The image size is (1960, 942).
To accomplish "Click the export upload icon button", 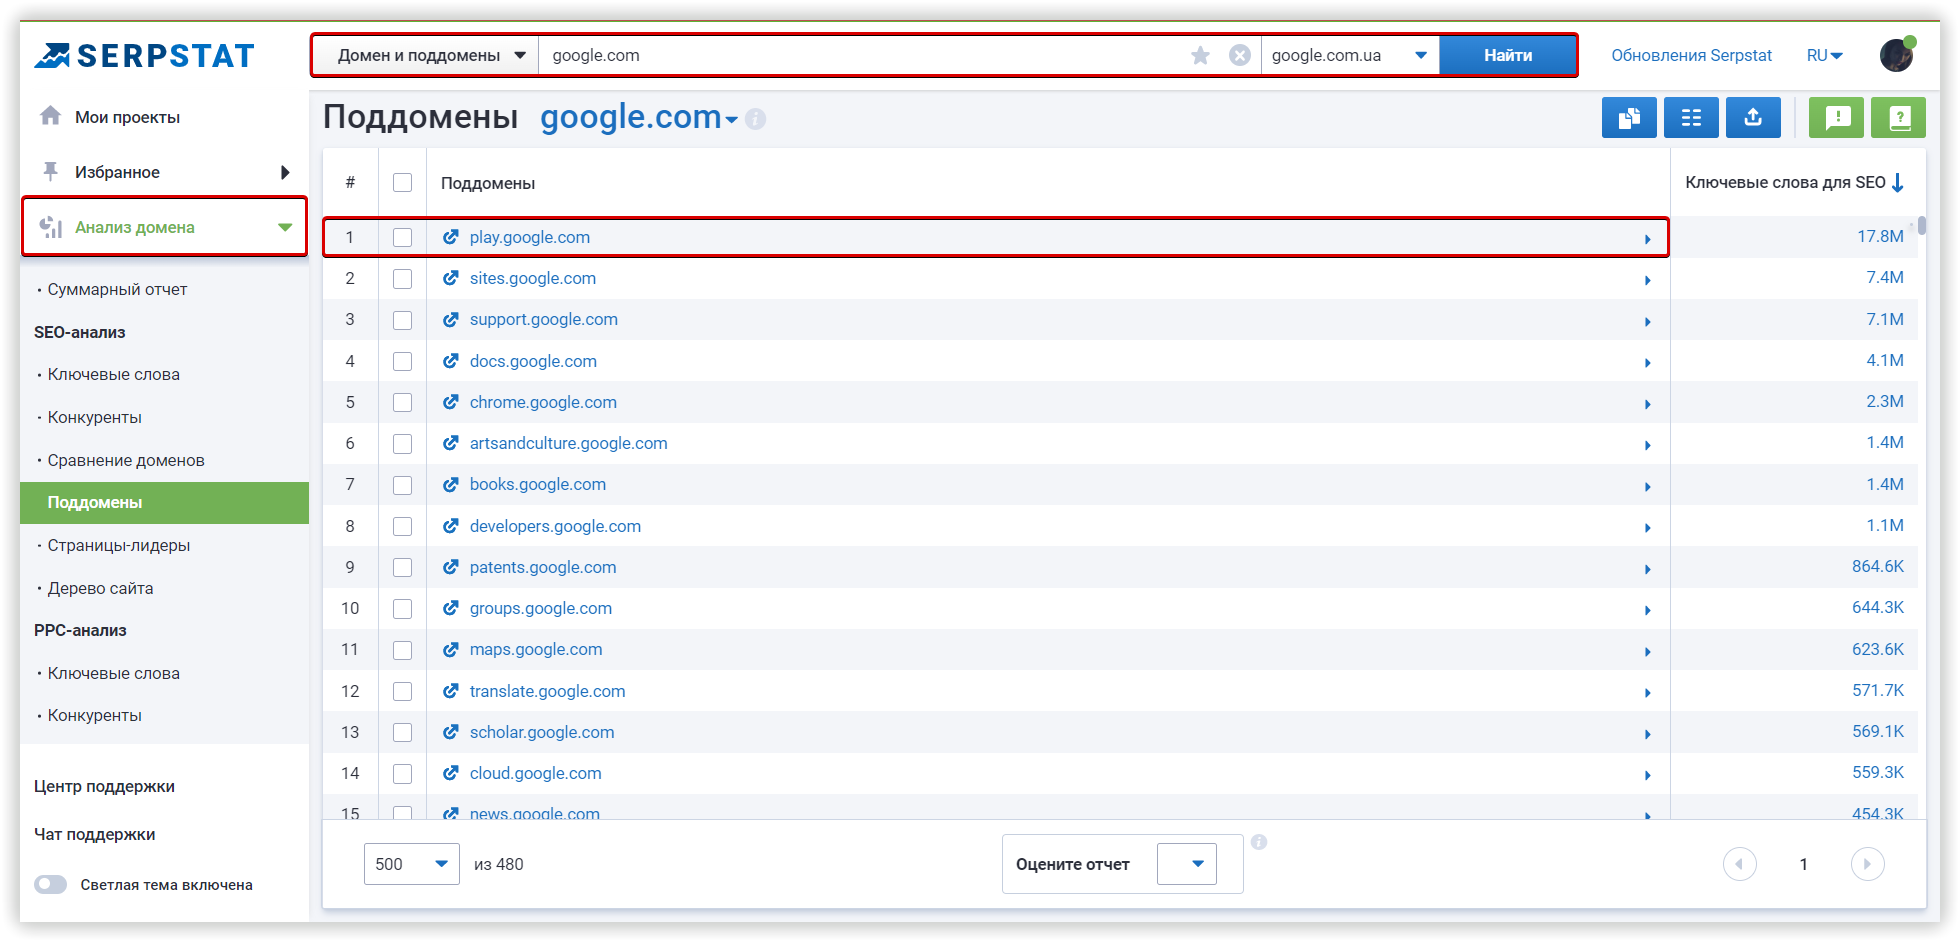I will click(1753, 118).
